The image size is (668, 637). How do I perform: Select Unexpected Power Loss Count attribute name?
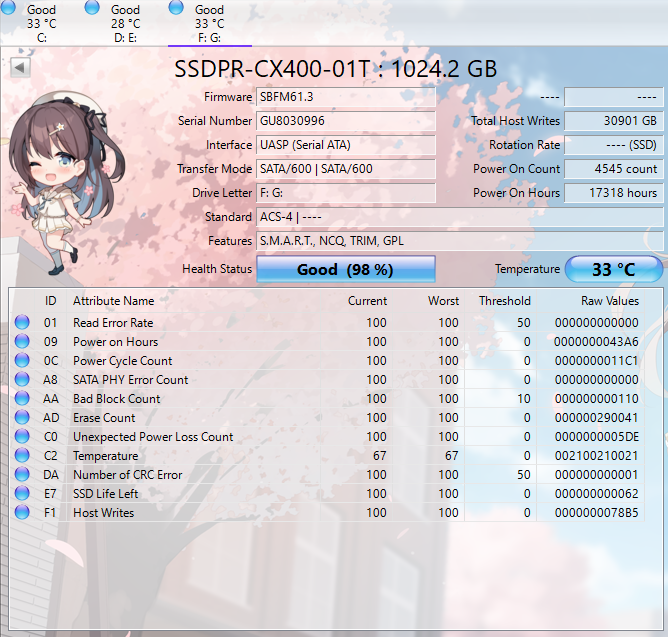[x=153, y=437]
